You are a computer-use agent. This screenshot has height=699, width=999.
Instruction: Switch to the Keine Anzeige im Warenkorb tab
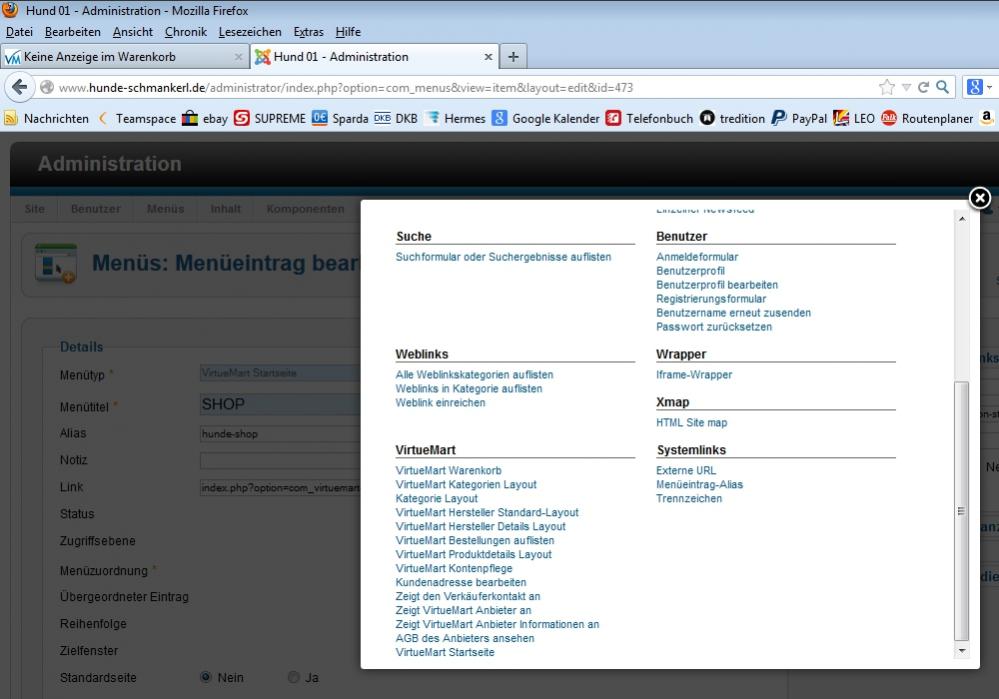(120, 57)
